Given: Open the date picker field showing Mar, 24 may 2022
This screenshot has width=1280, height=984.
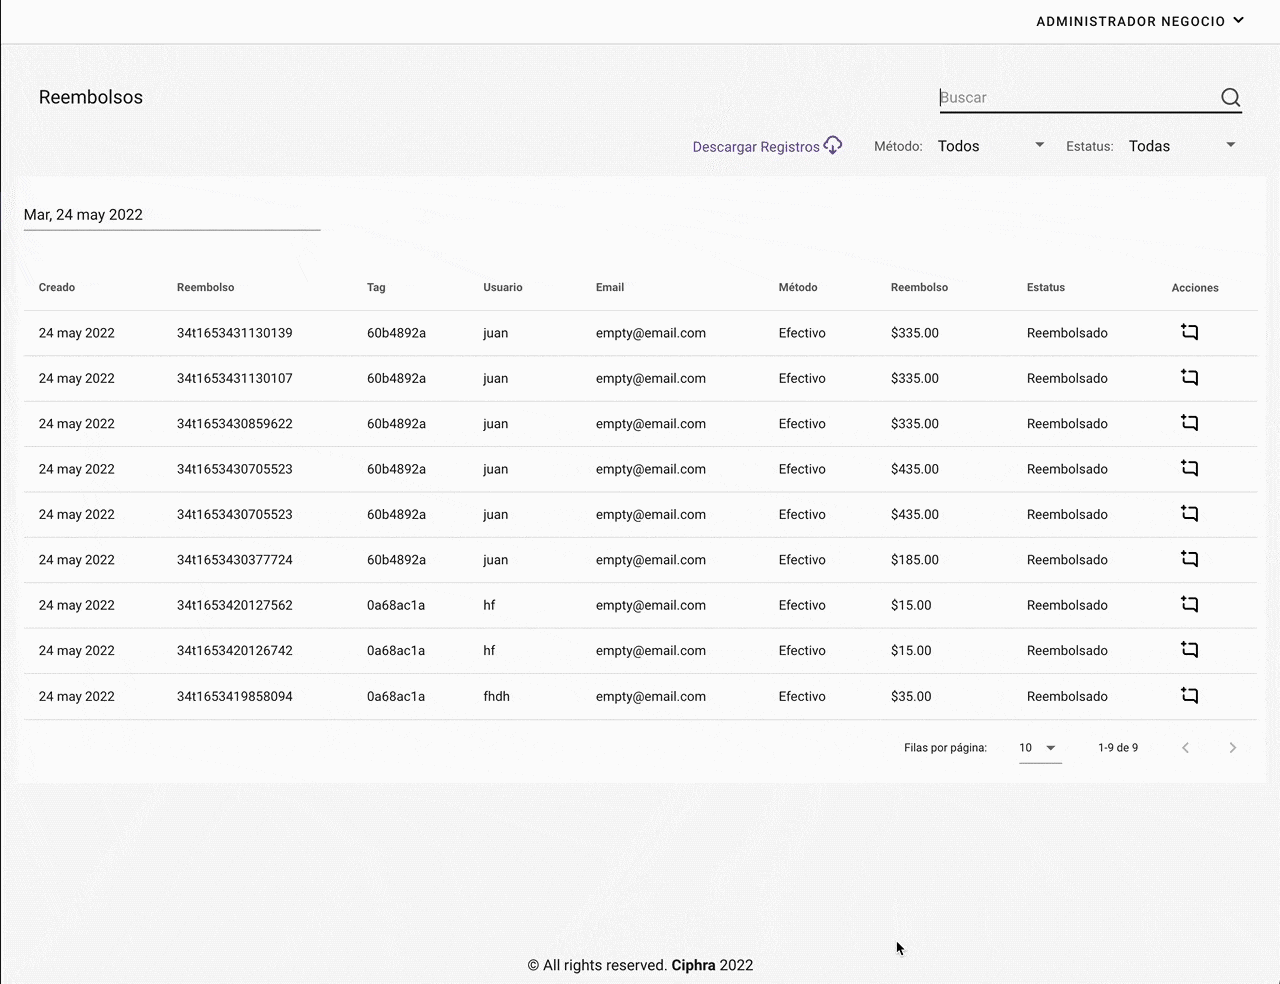Looking at the screenshot, I should (171, 215).
